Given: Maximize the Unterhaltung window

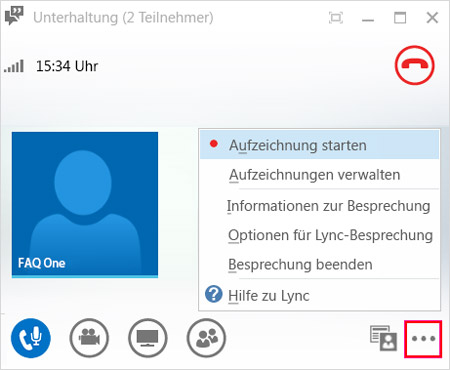Looking at the screenshot, I should [400, 18].
